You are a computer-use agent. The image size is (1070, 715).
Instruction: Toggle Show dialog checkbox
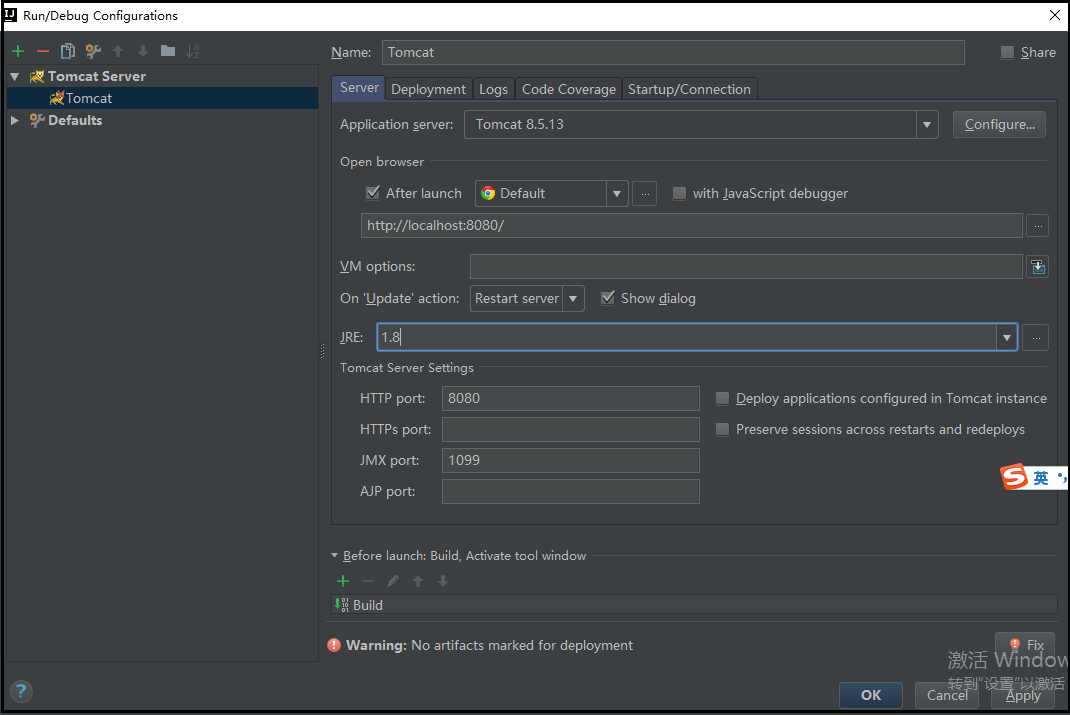(607, 298)
